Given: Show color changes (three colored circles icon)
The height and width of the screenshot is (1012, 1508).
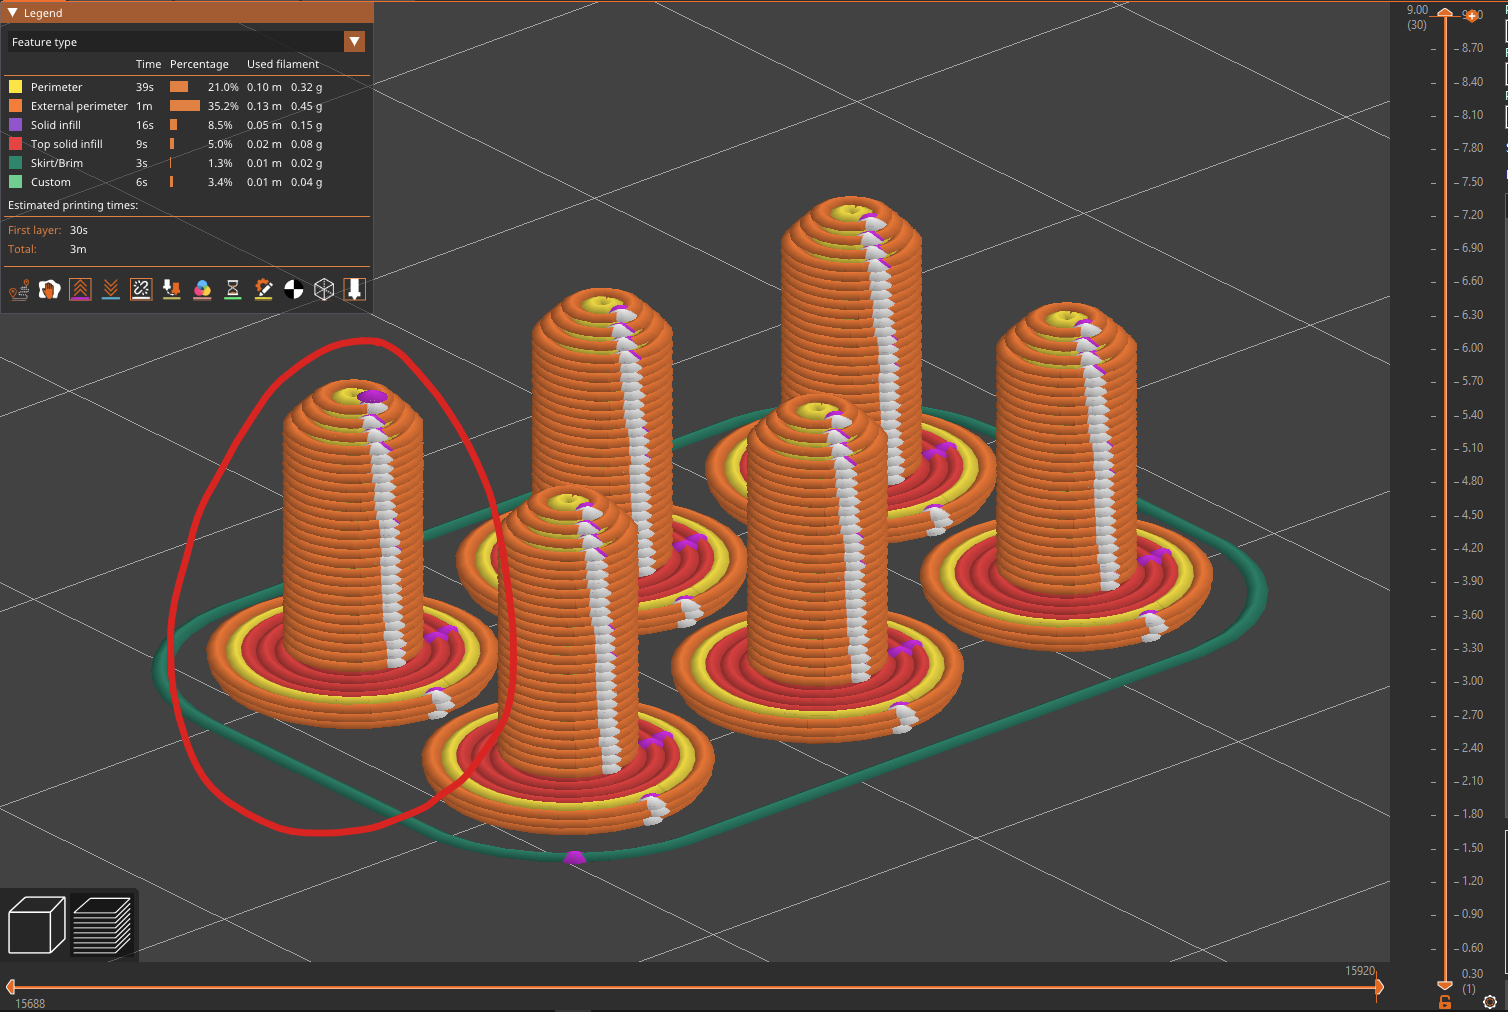Looking at the screenshot, I should [x=202, y=290].
